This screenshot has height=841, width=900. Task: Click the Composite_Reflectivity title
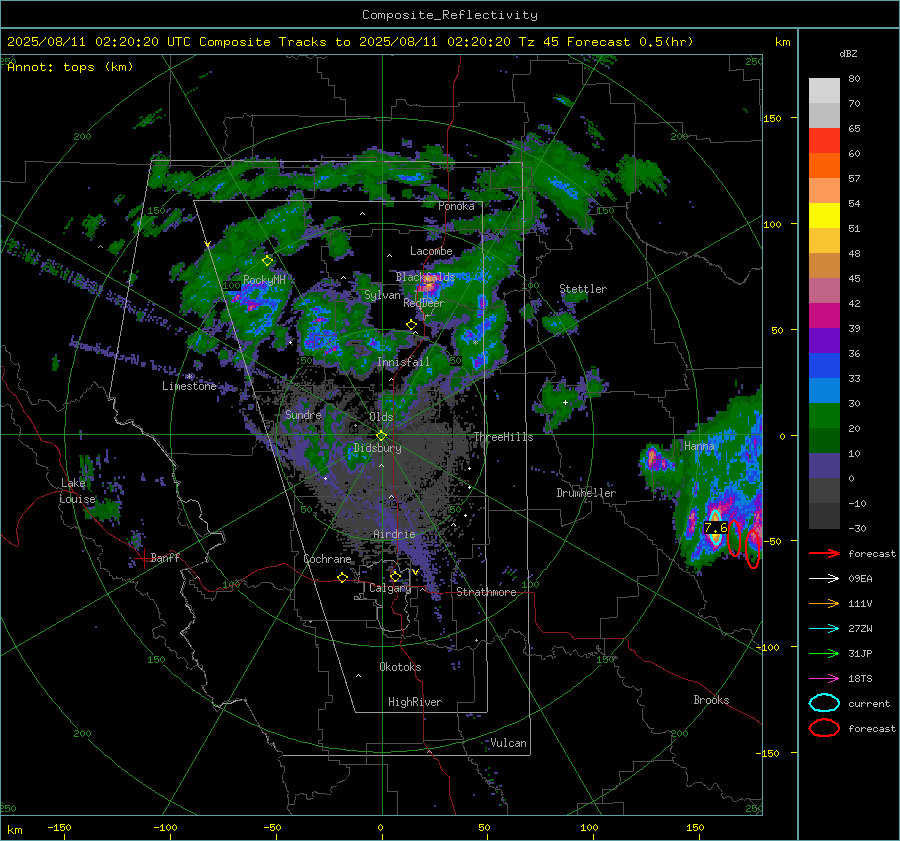coord(450,15)
